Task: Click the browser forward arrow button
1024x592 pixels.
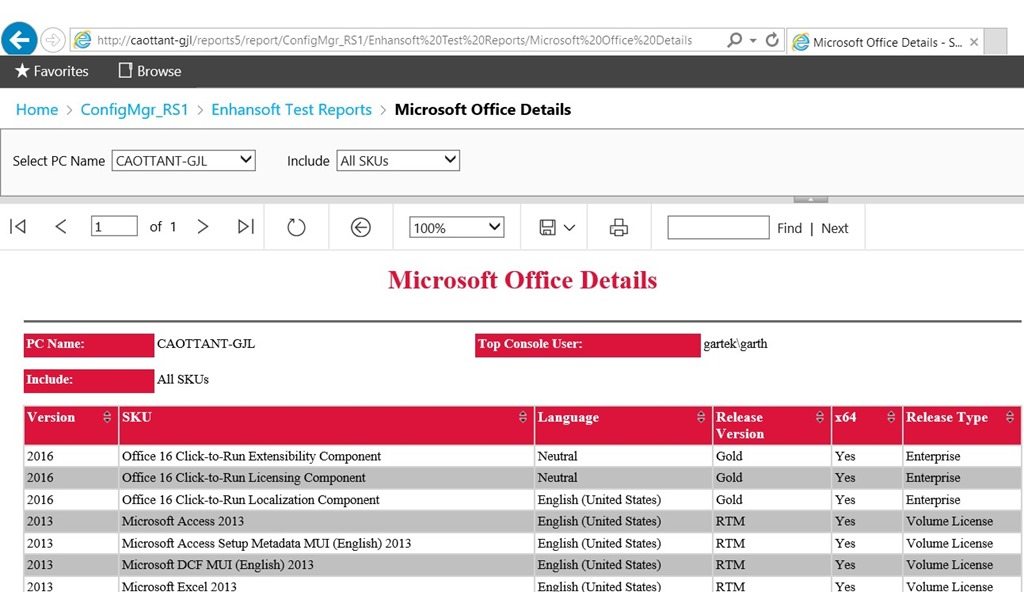Action: pos(52,40)
